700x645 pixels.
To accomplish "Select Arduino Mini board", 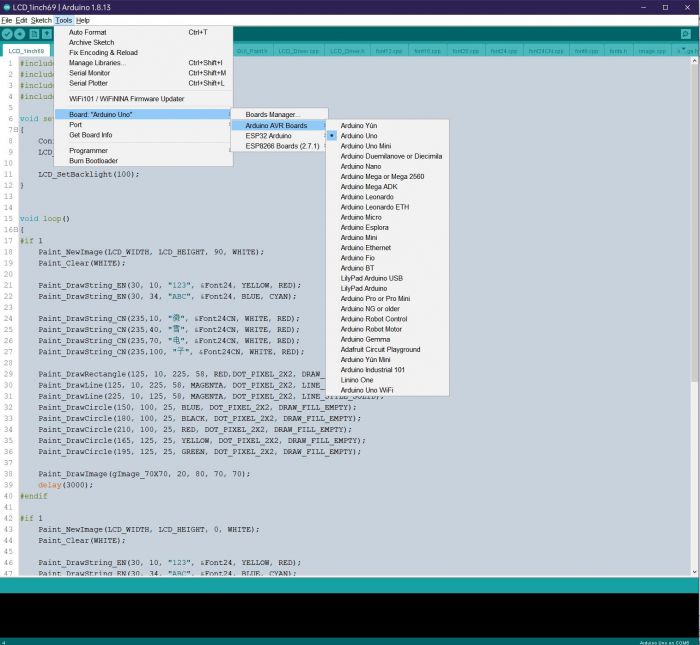I will [x=388, y=237].
